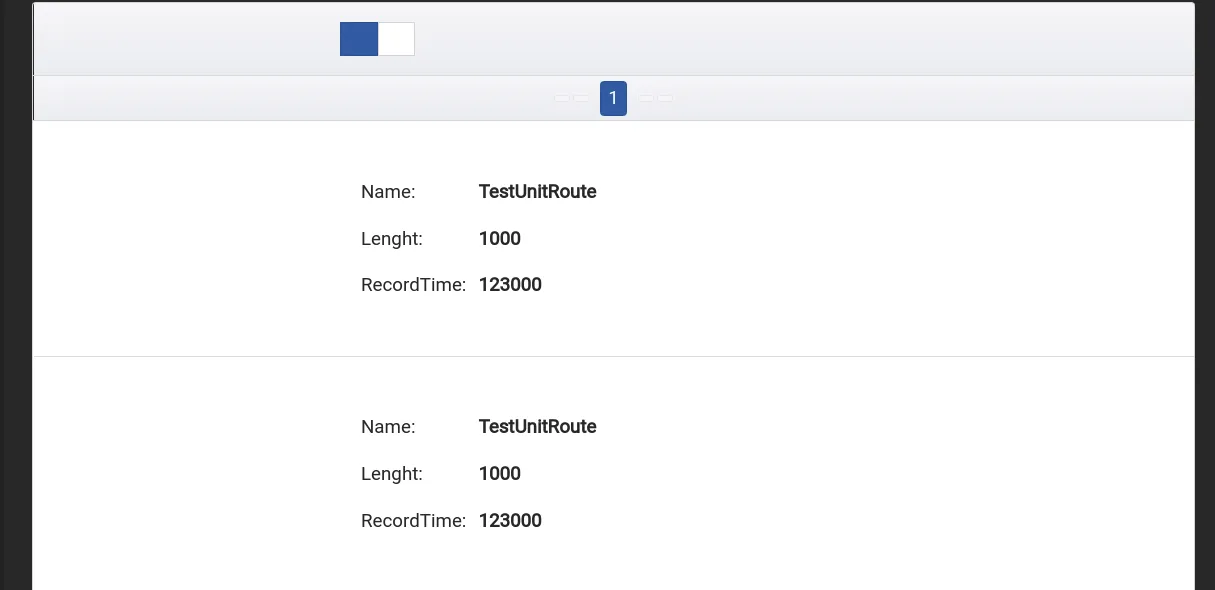Click RecordTime: label in second record
Viewport: 1215px width, 590px height.
click(413, 520)
